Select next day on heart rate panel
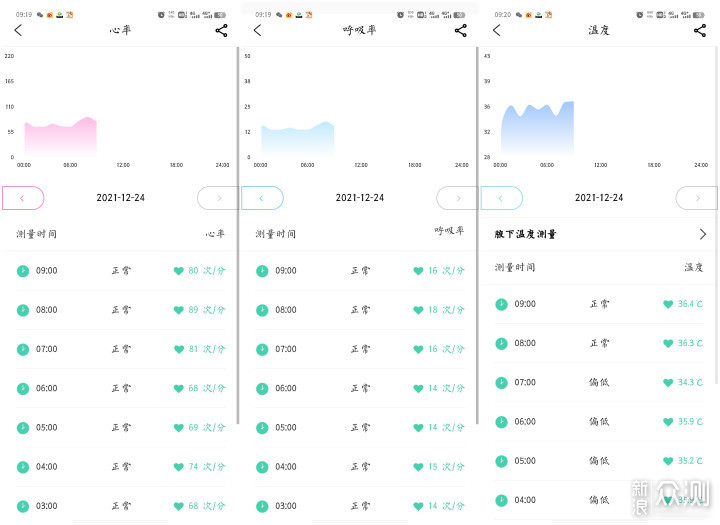Image resolution: width=720 pixels, height=525 pixels. coord(218,198)
